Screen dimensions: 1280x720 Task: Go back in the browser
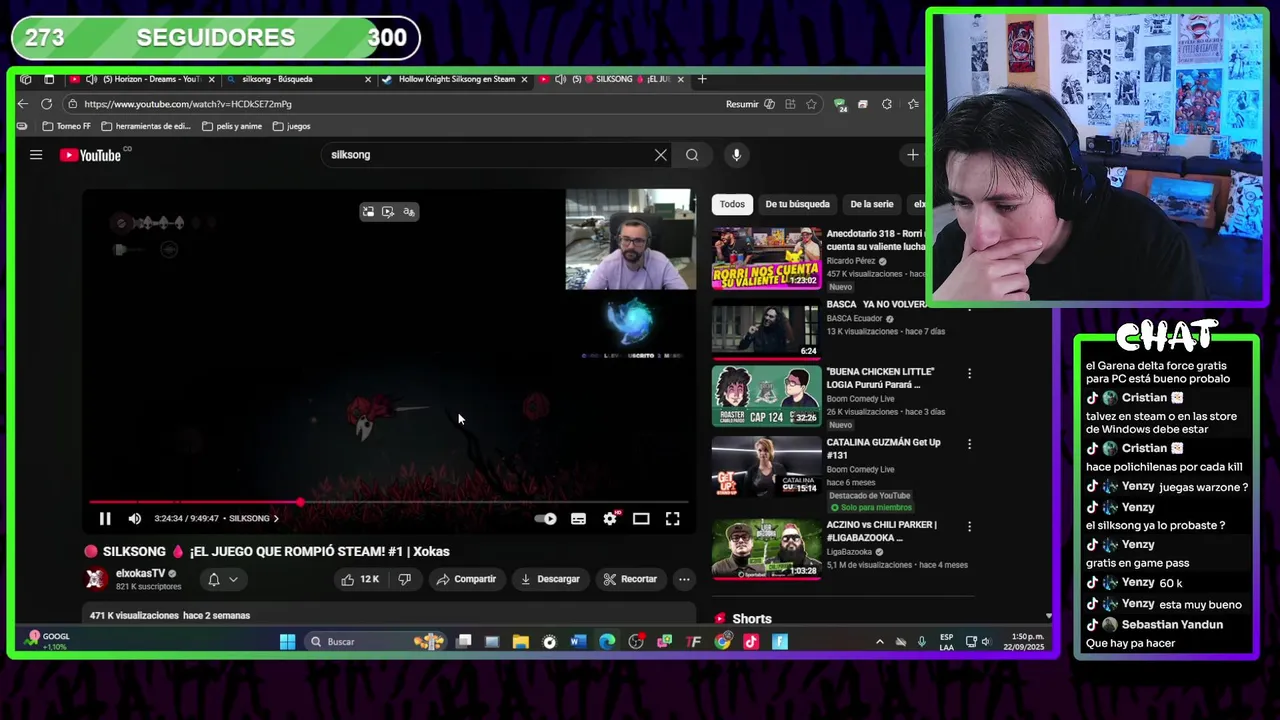pos(23,104)
